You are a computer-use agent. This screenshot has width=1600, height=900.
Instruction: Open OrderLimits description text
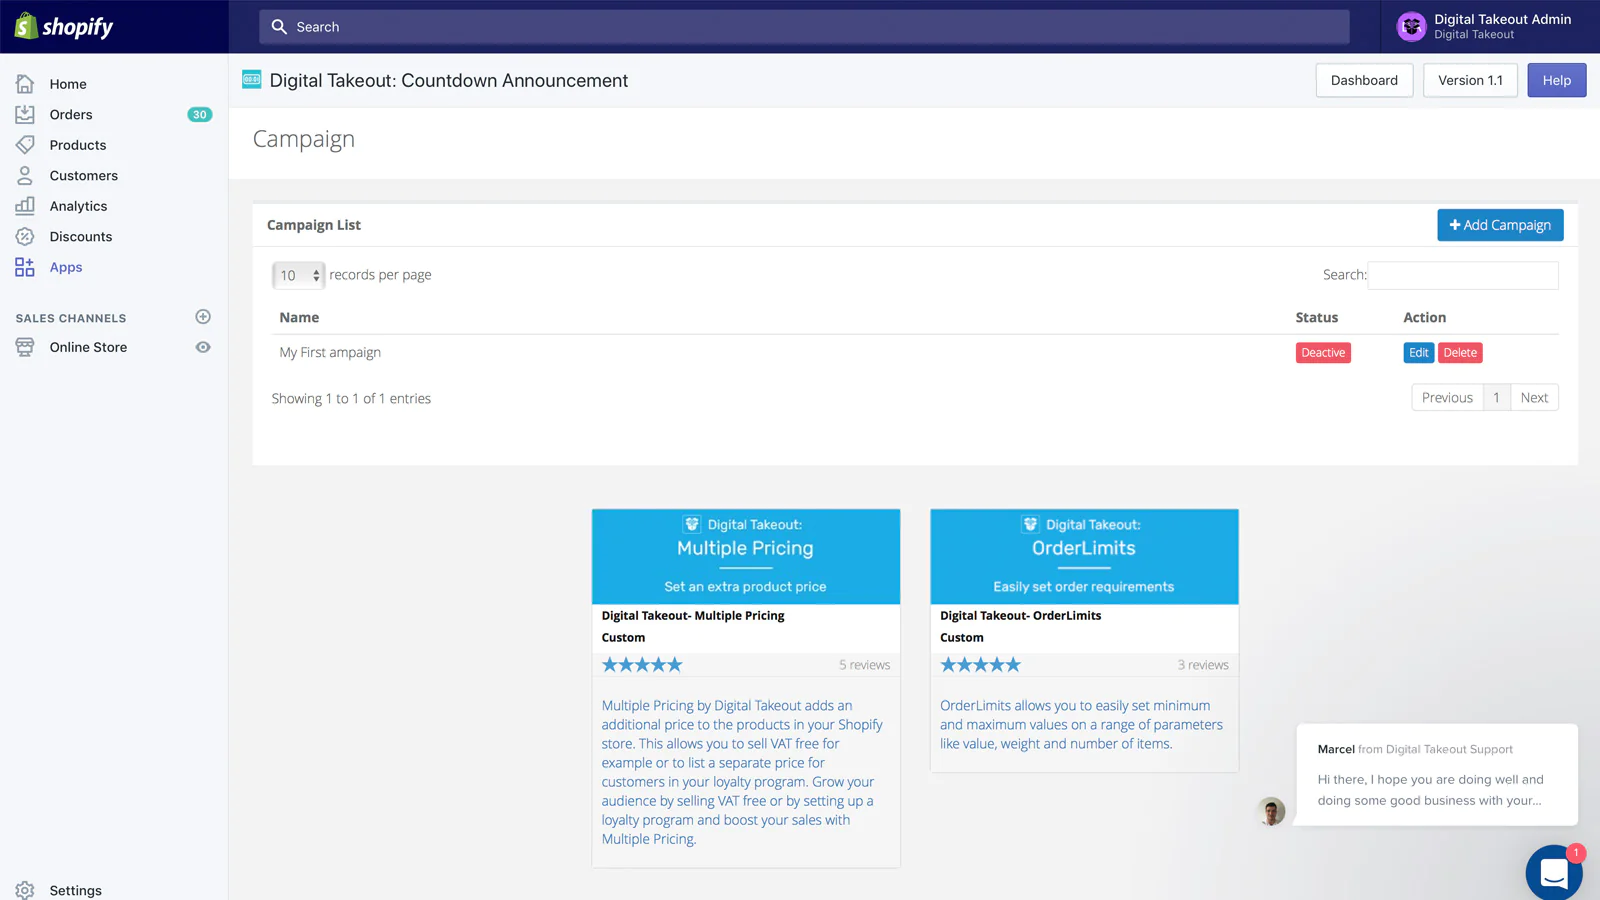click(x=1081, y=724)
